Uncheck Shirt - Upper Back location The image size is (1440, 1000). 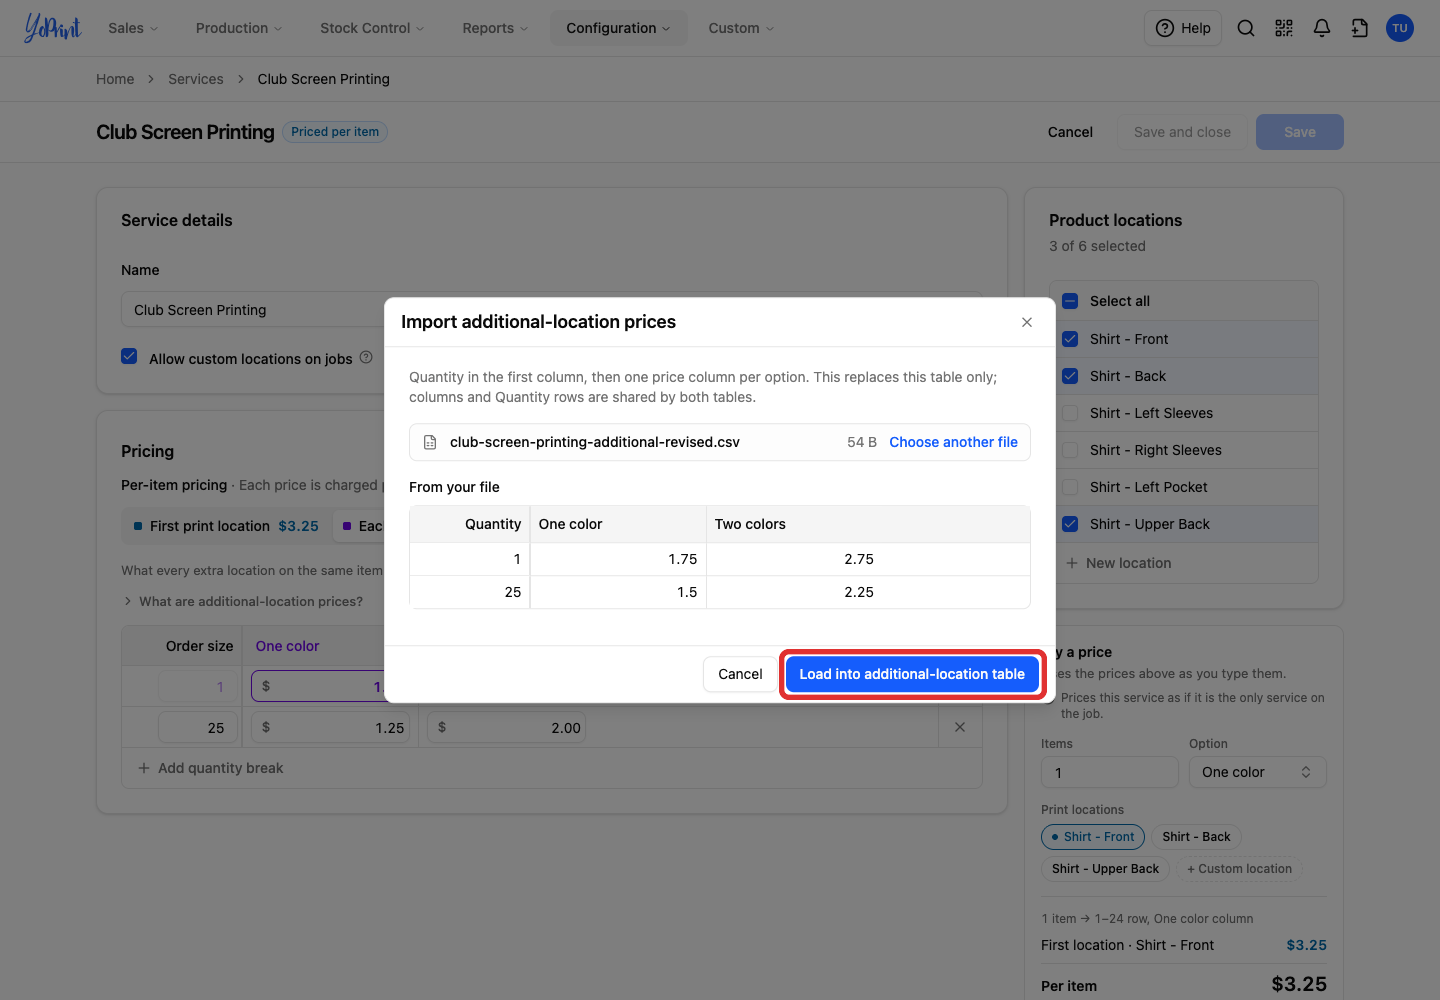coord(1070,524)
